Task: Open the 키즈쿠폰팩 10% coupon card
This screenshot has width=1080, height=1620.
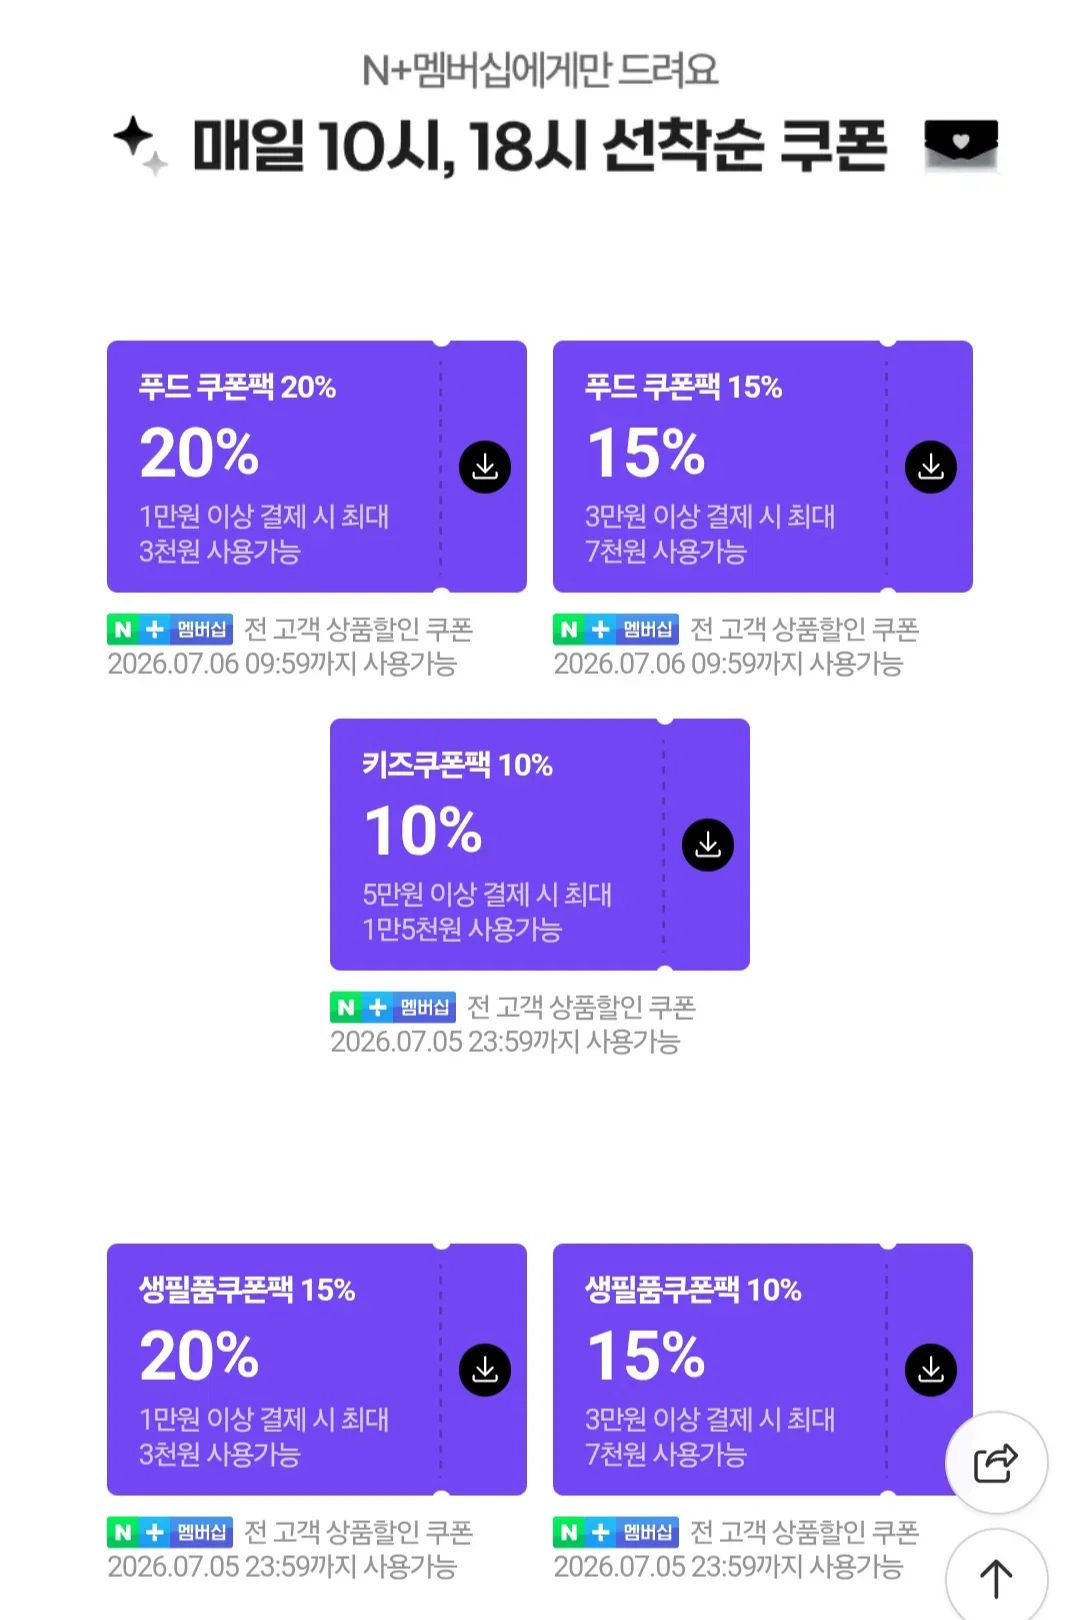Action: [x=540, y=845]
